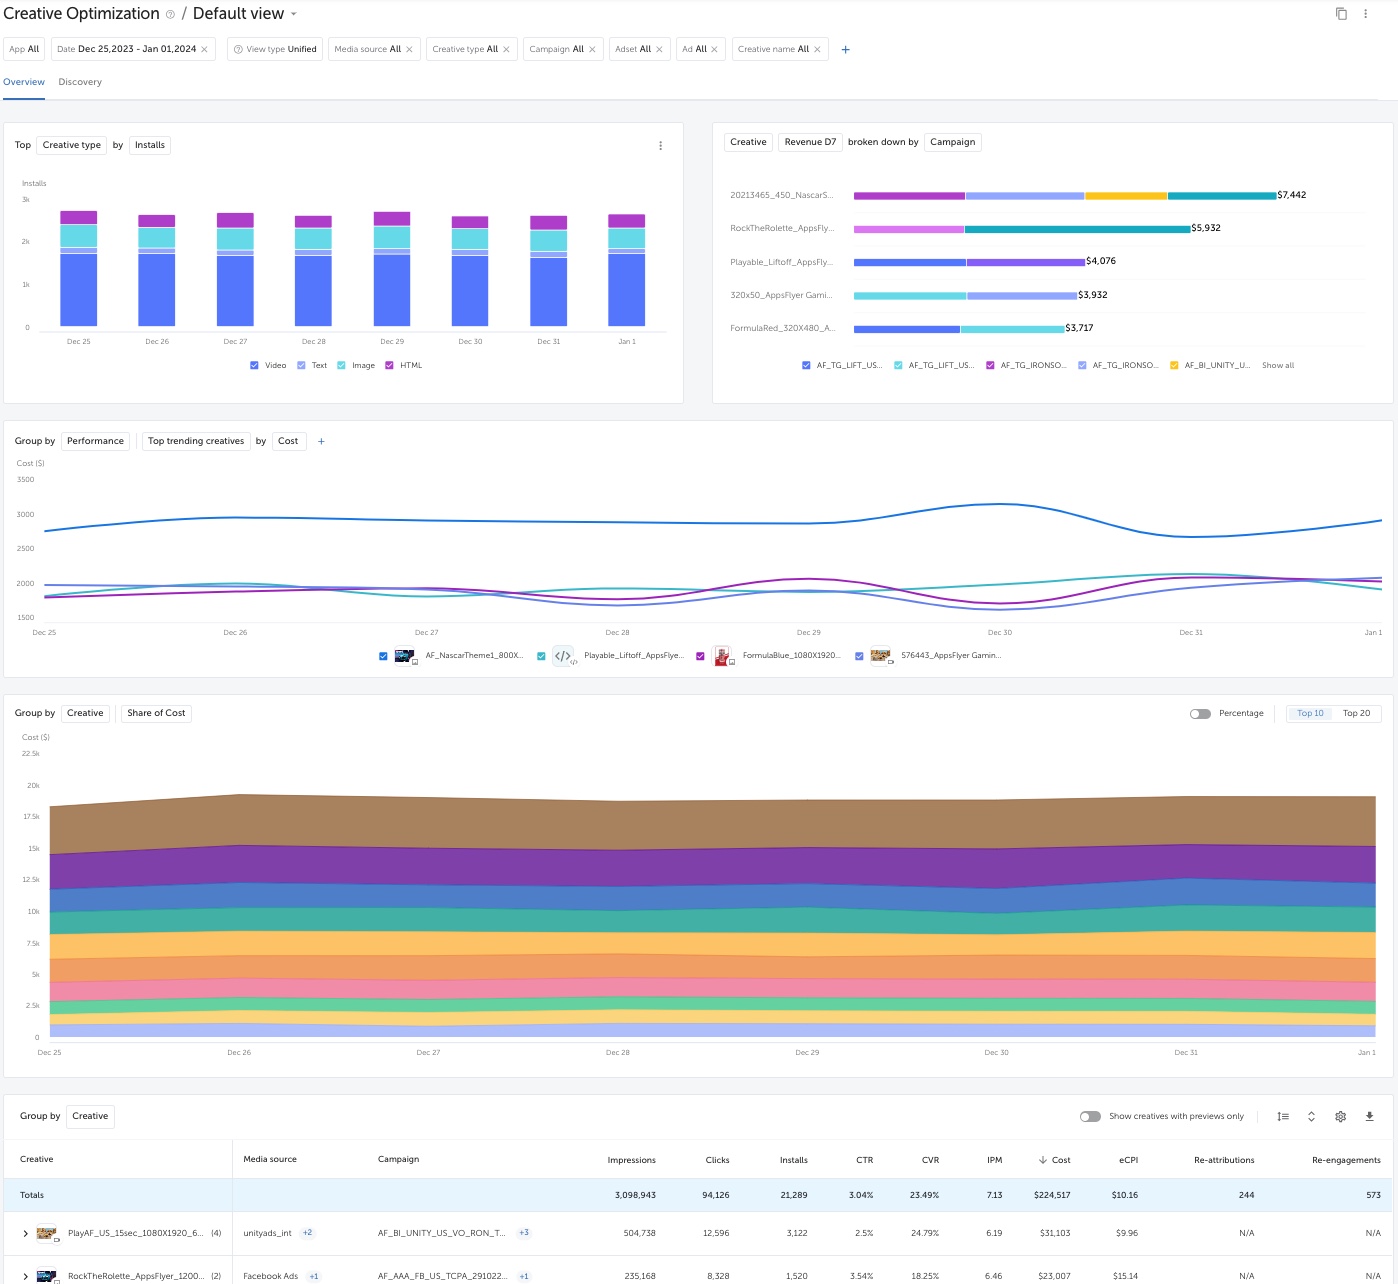Switch to the Discovery tab
The image size is (1398, 1284).
coord(80,82)
